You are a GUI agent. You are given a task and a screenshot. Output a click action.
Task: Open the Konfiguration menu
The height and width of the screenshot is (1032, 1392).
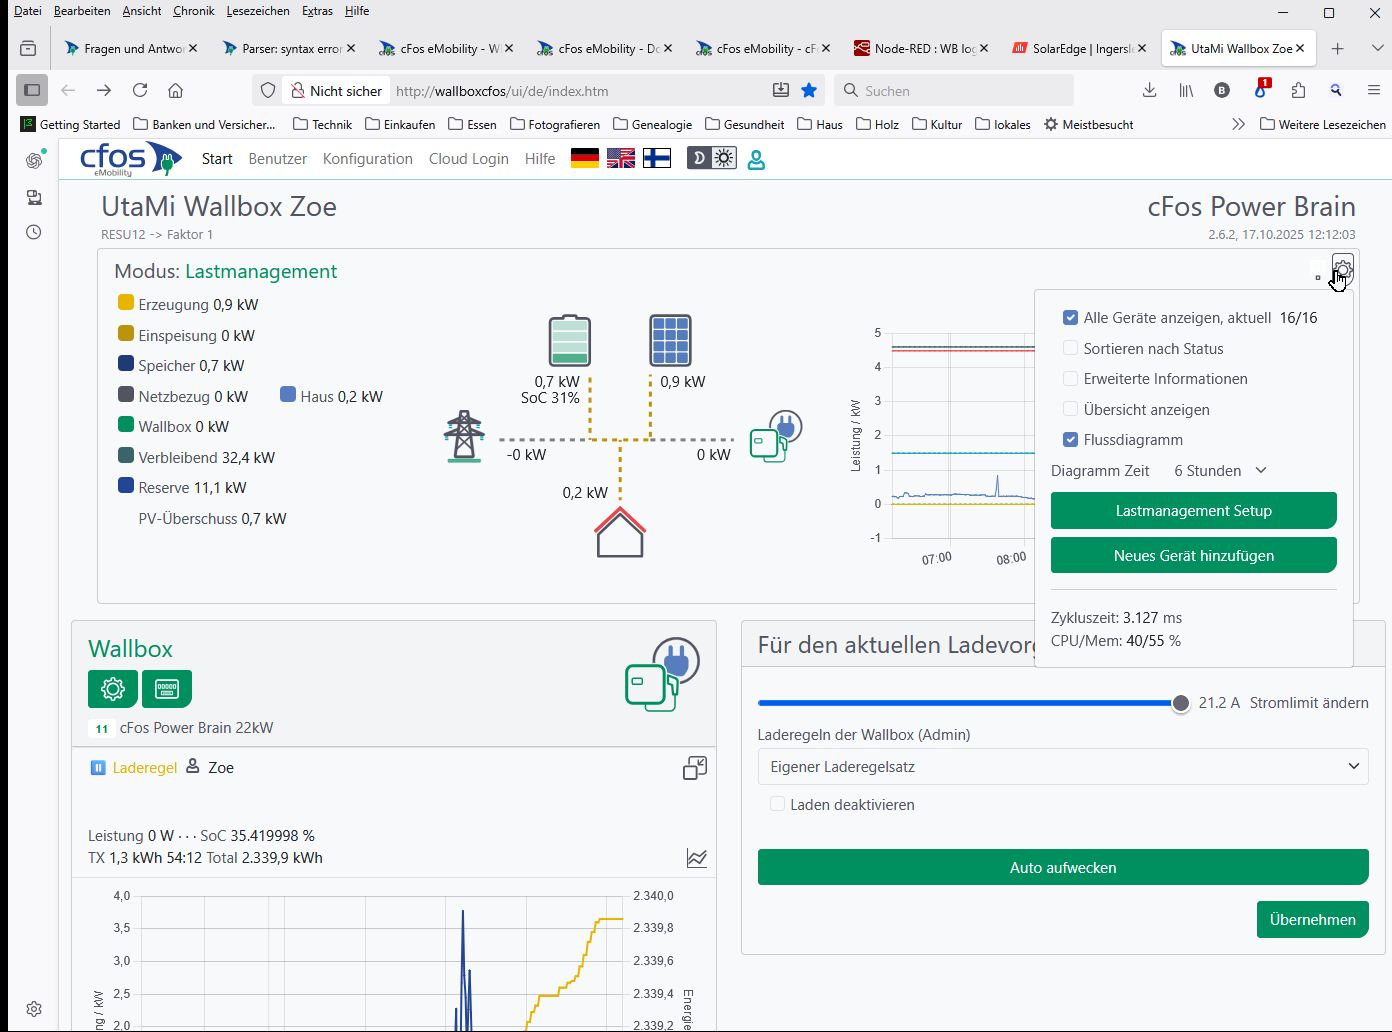pos(367,159)
